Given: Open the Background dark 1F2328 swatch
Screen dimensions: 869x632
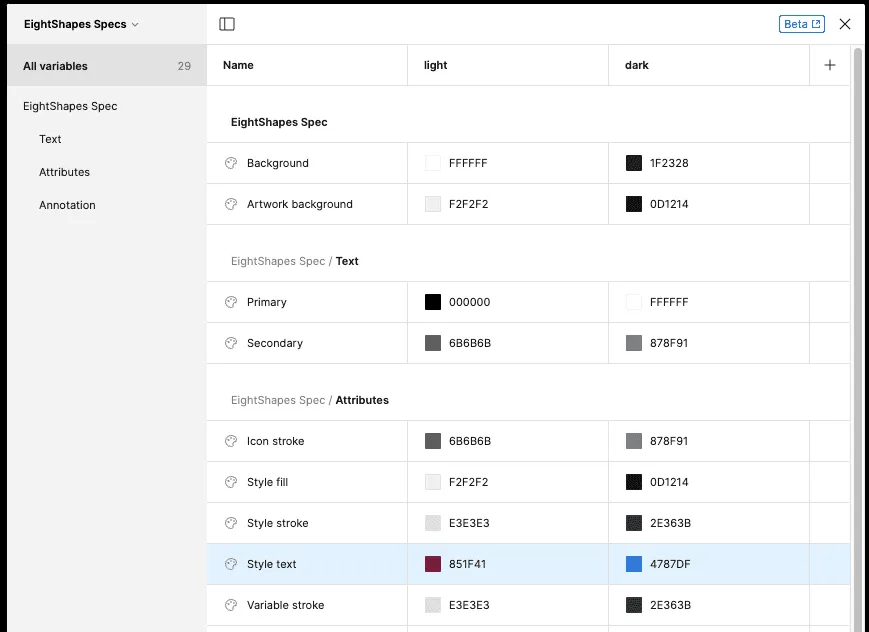Looking at the screenshot, I should tap(634, 163).
